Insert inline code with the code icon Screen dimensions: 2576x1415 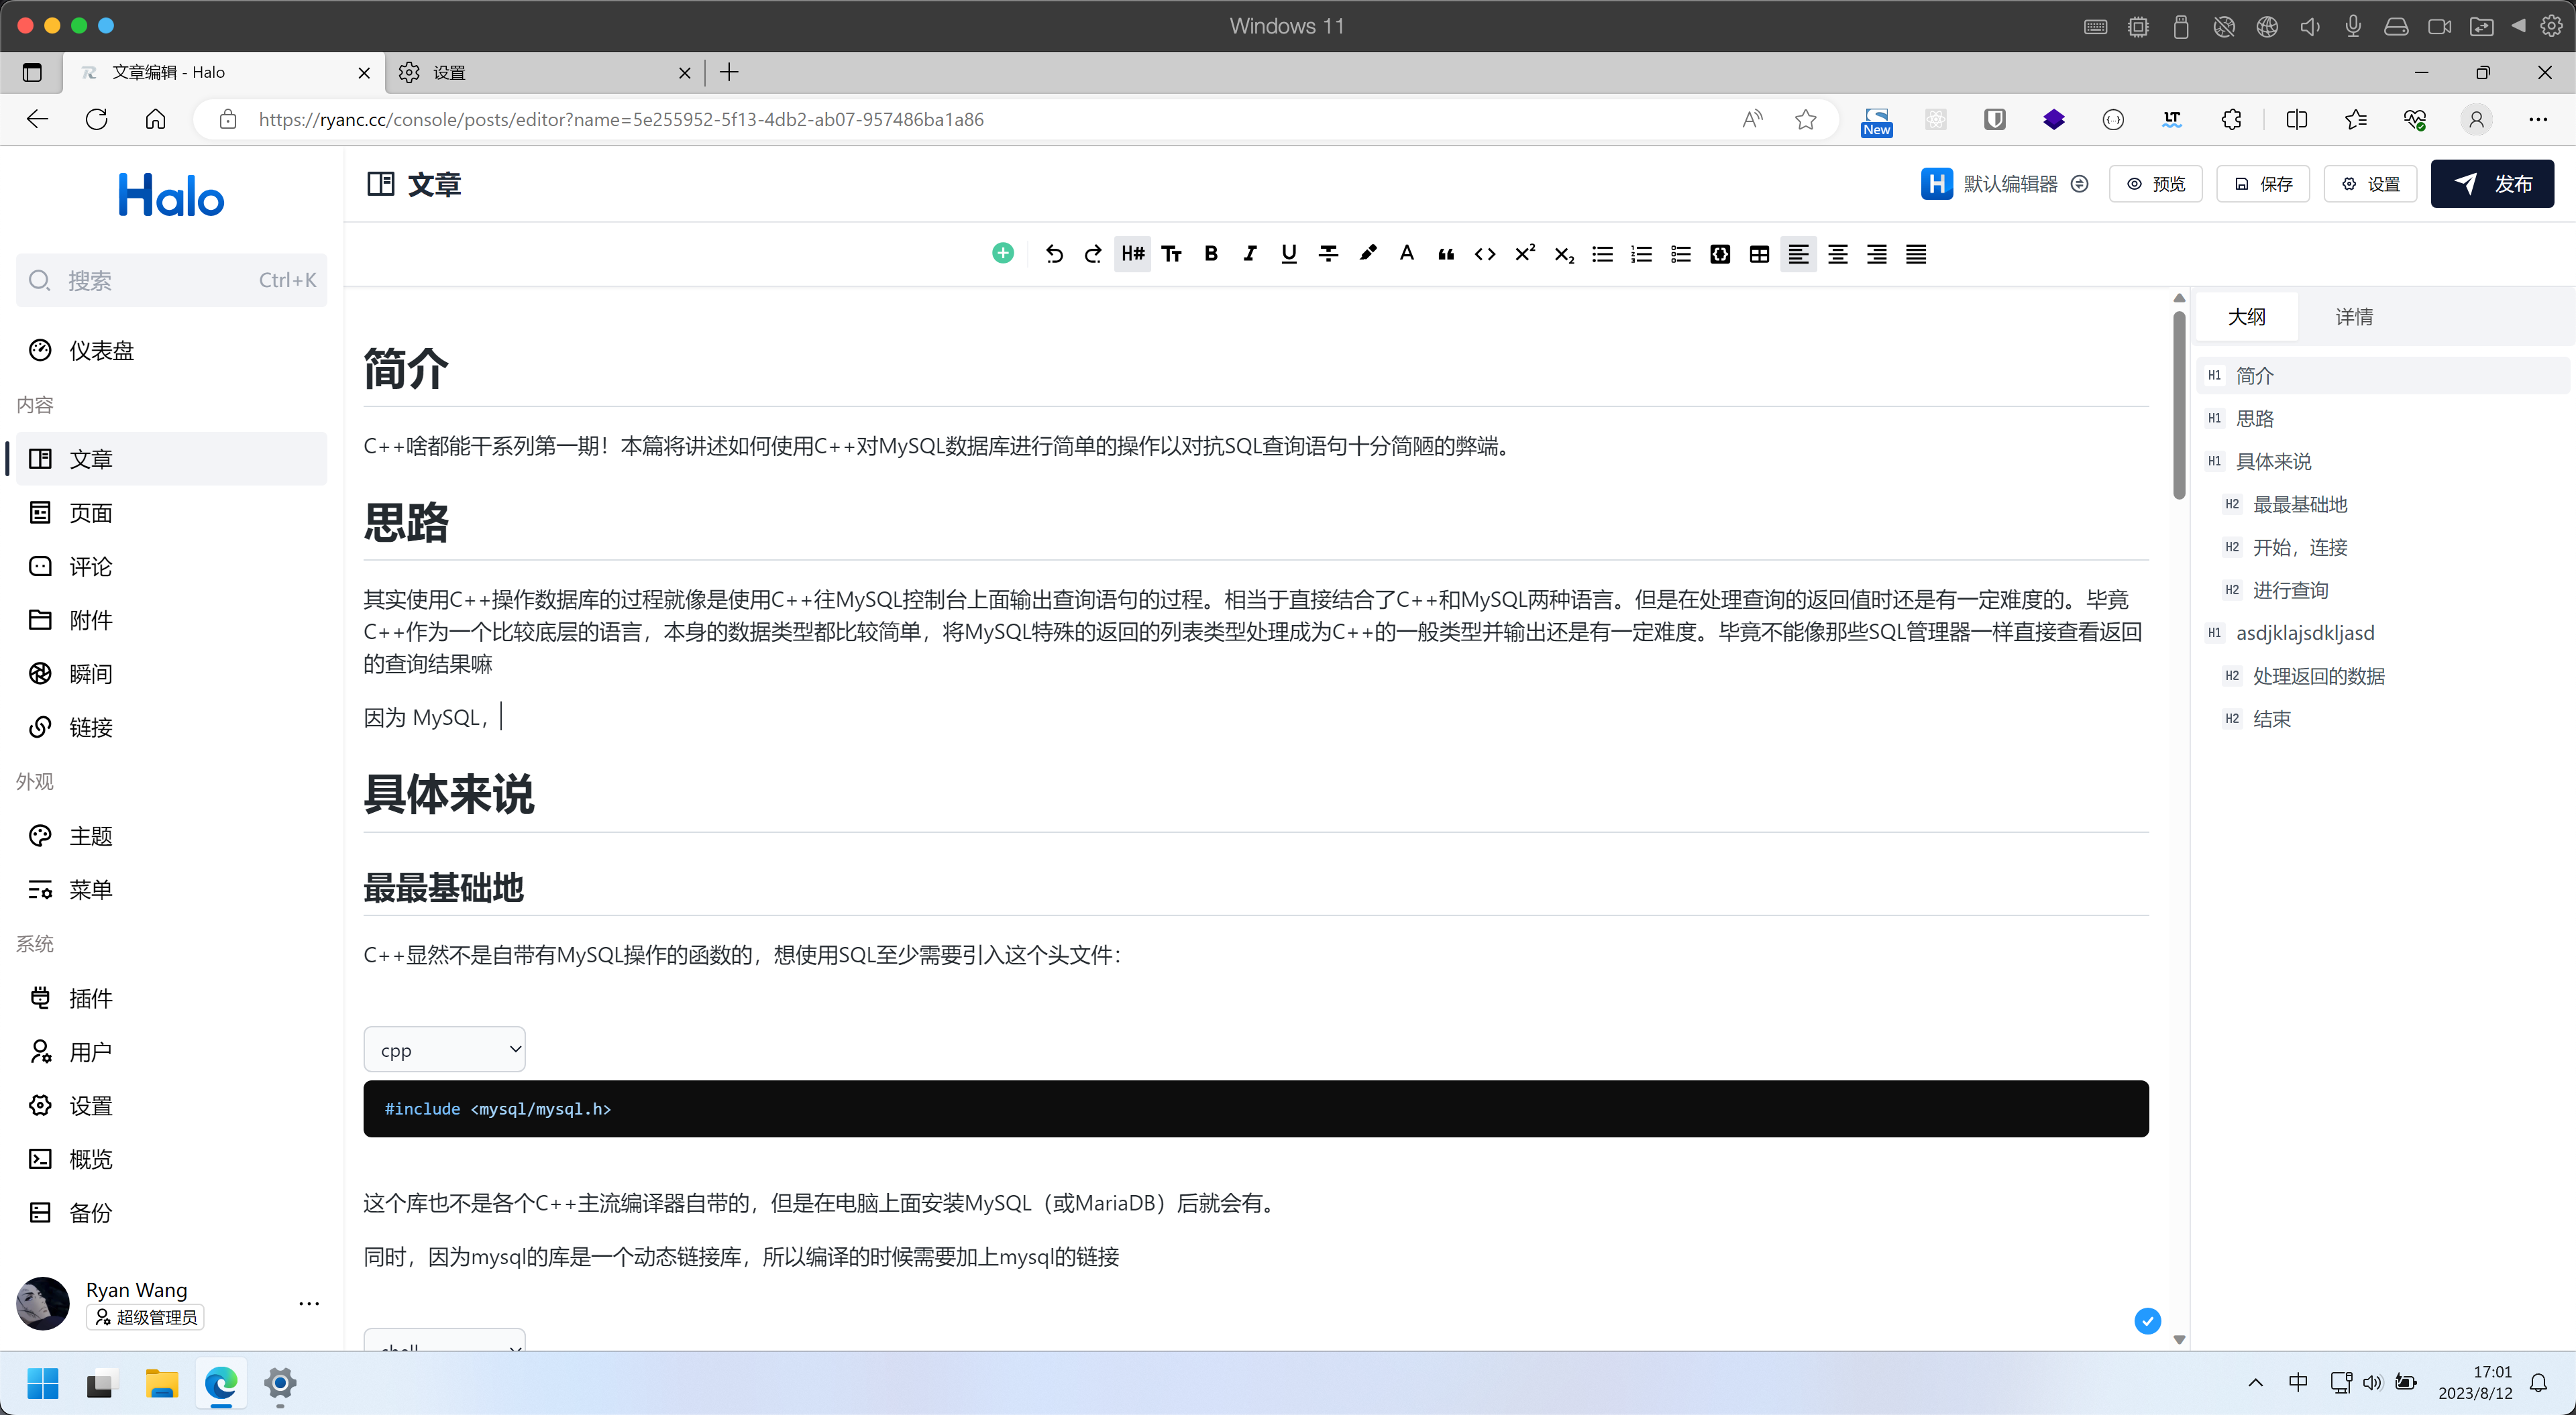(x=1484, y=254)
